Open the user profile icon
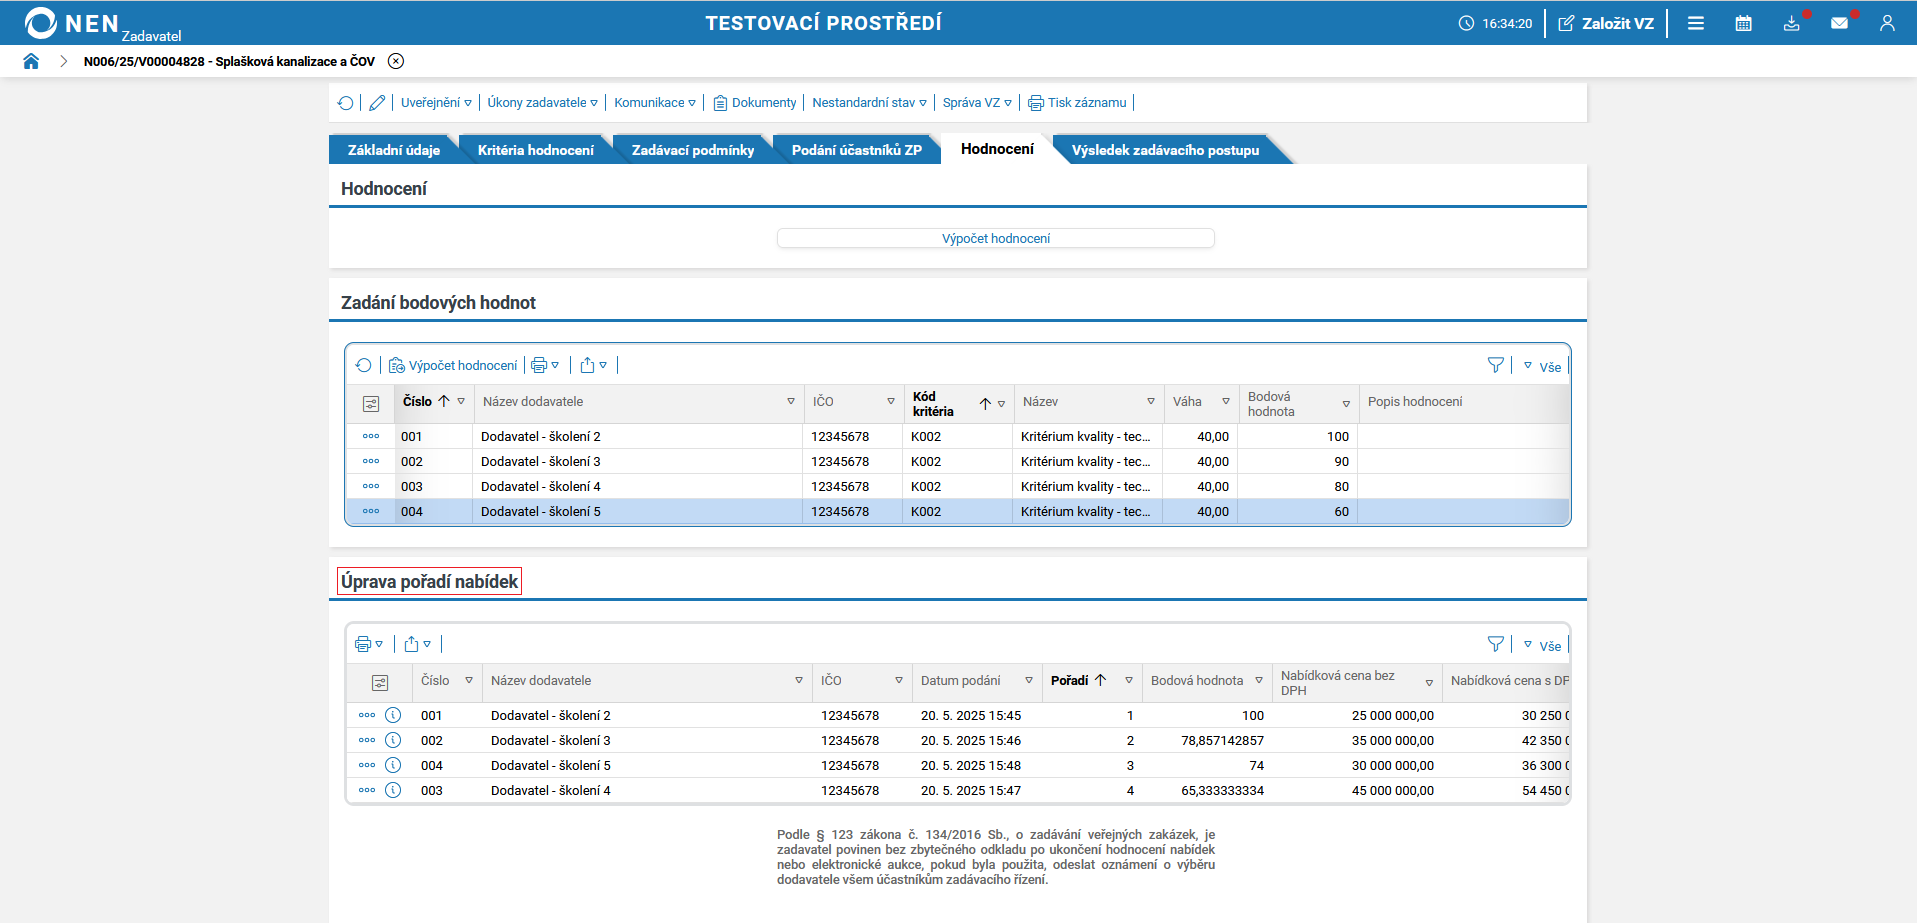Image resolution: width=1917 pixels, height=923 pixels. [1887, 23]
